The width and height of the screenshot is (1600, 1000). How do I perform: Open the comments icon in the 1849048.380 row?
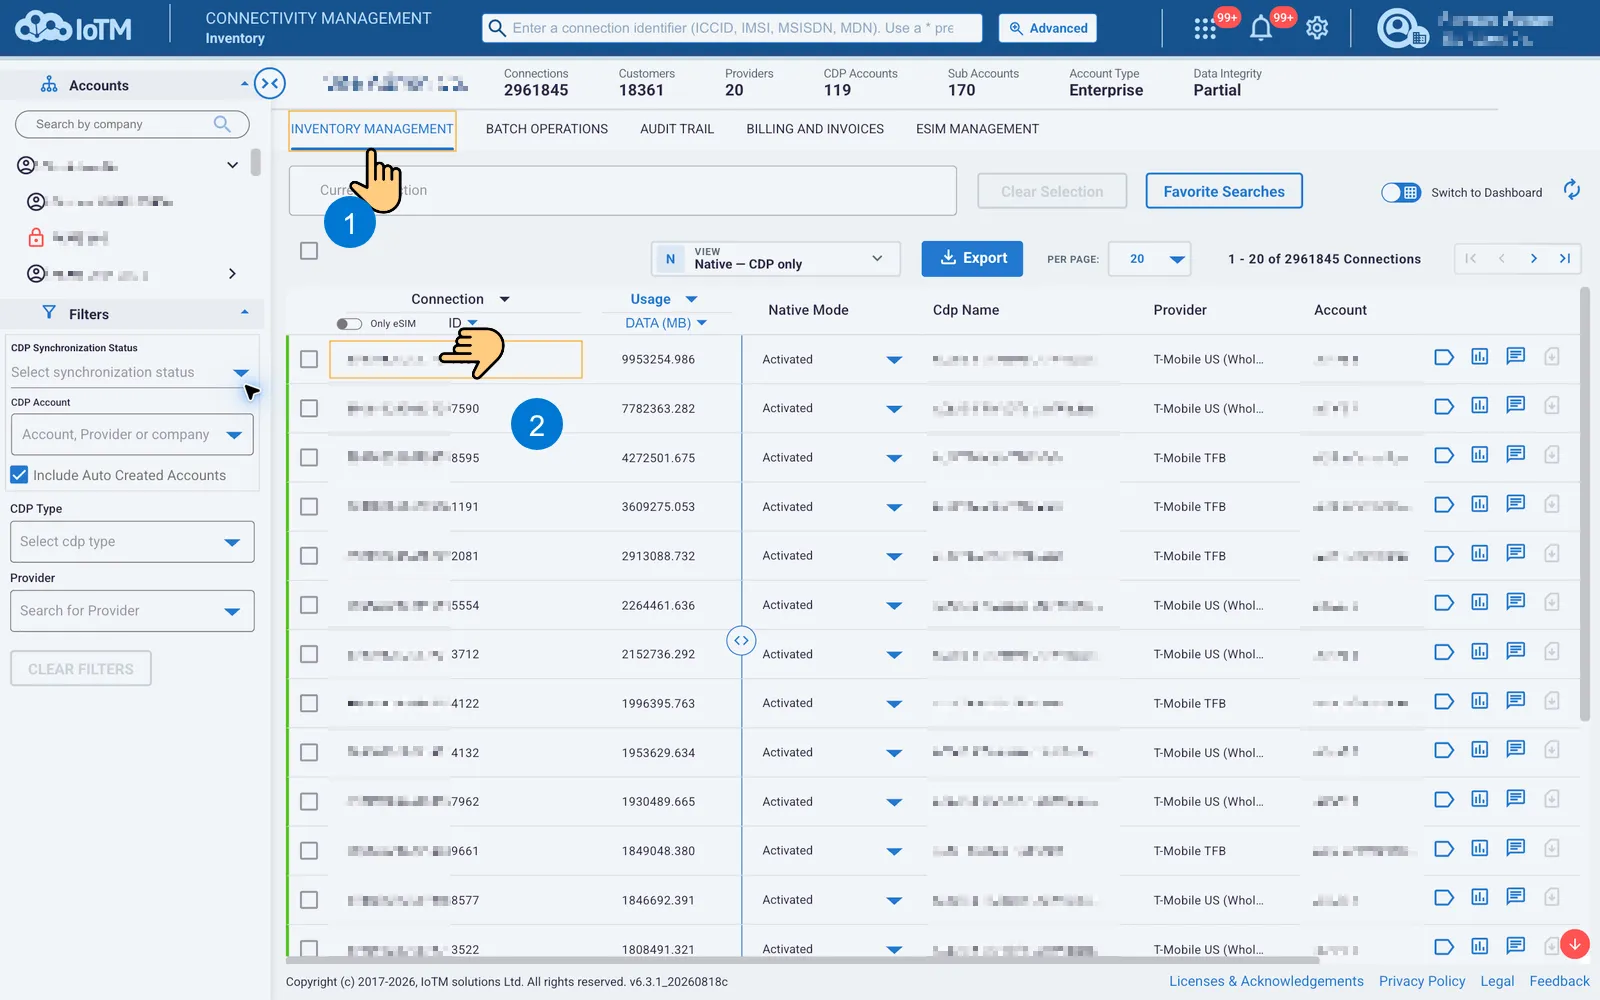(x=1516, y=848)
